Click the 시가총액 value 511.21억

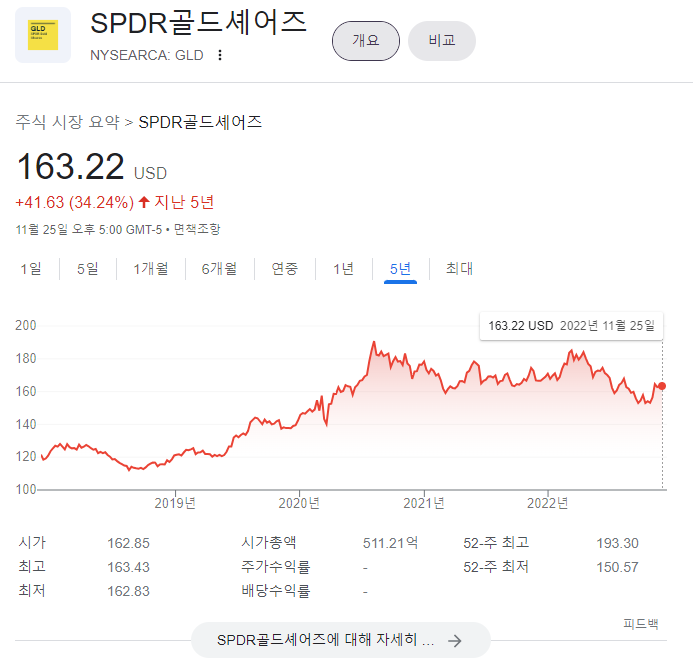pos(390,543)
